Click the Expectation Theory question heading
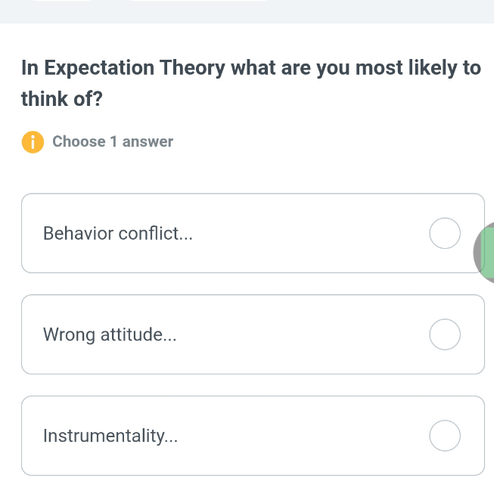494x500 pixels. point(251,83)
